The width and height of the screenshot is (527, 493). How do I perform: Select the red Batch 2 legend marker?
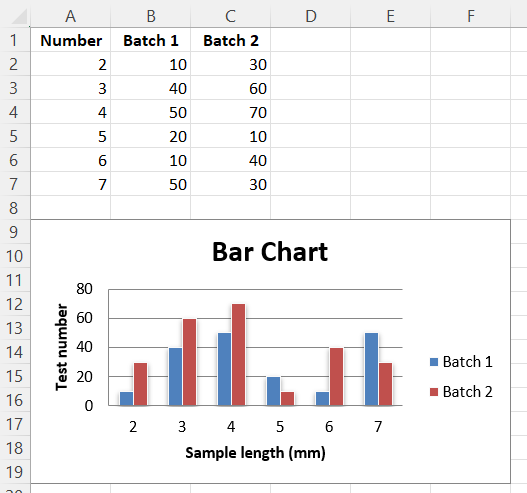434,392
